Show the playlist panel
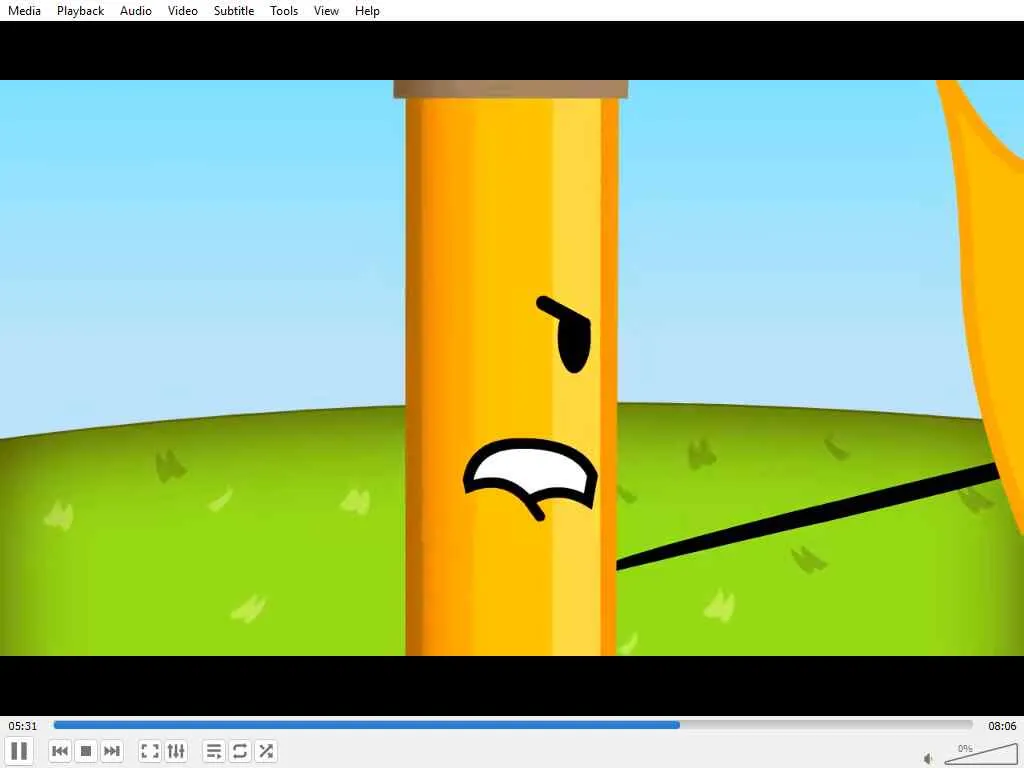The width and height of the screenshot is (1024, 768). 214,751
